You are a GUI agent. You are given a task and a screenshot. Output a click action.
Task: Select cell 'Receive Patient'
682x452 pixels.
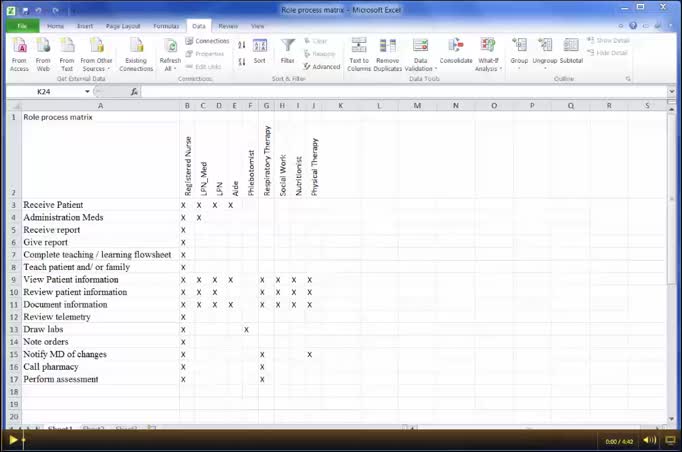point(100,205)
